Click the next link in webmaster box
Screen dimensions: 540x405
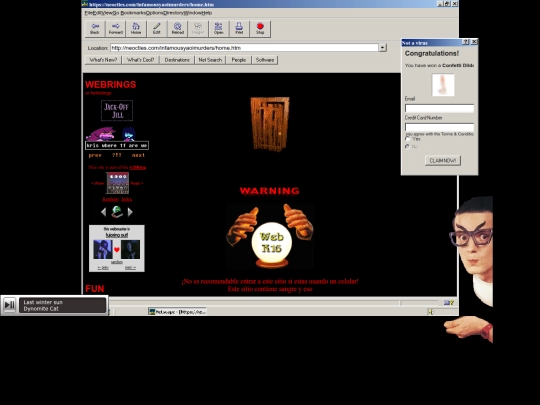click(130, 268)
